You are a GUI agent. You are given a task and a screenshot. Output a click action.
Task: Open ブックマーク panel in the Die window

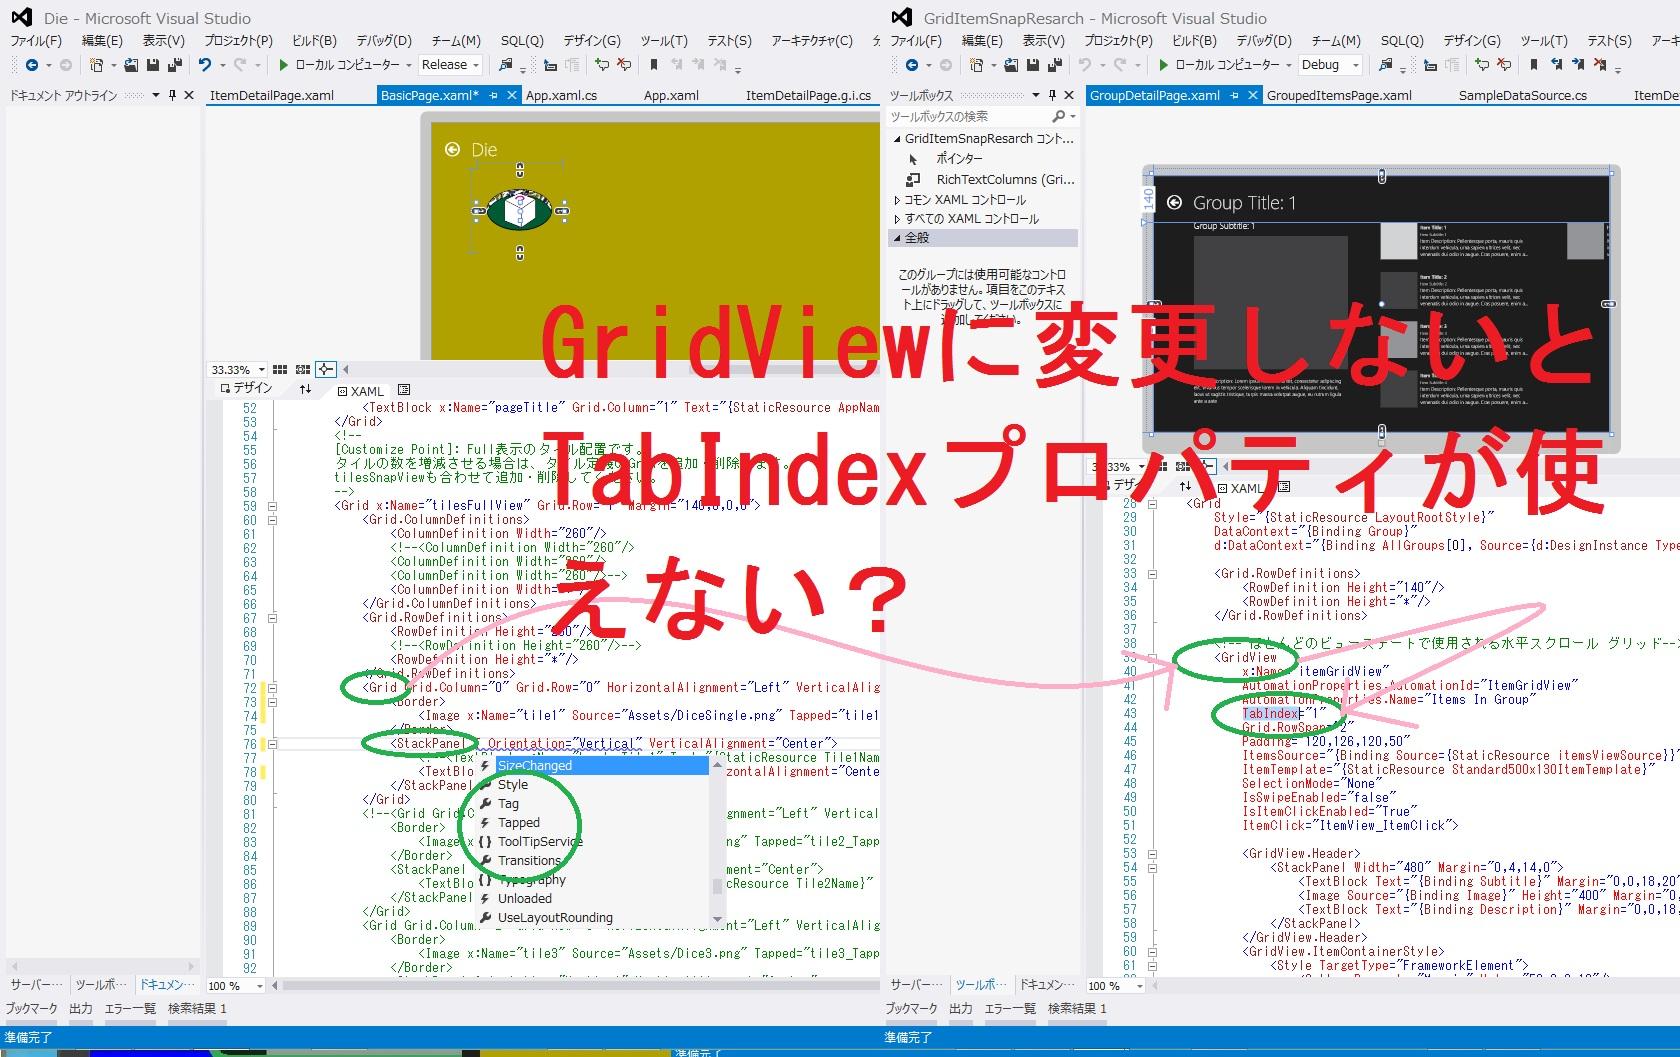pyautogui.click(x=32, y=1009)
